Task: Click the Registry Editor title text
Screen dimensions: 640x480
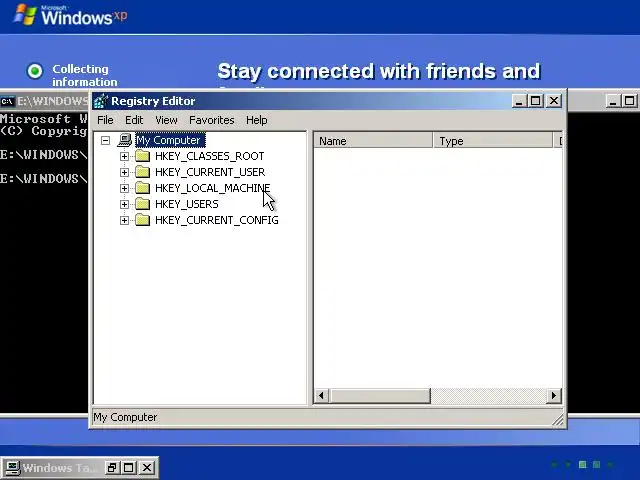Action: tap(153, 101)
